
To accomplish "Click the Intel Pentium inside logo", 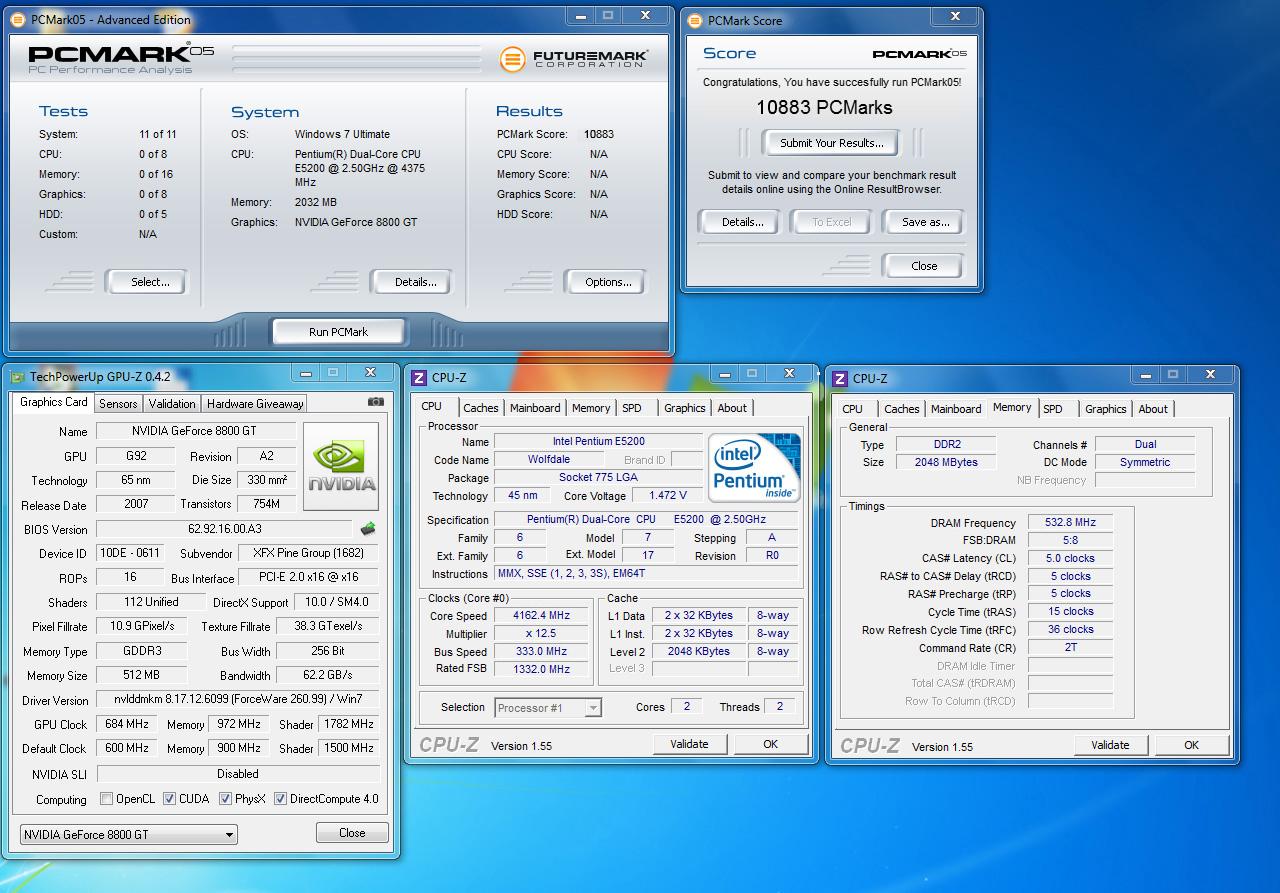I will pyautogui.click(x=754, y=468).
